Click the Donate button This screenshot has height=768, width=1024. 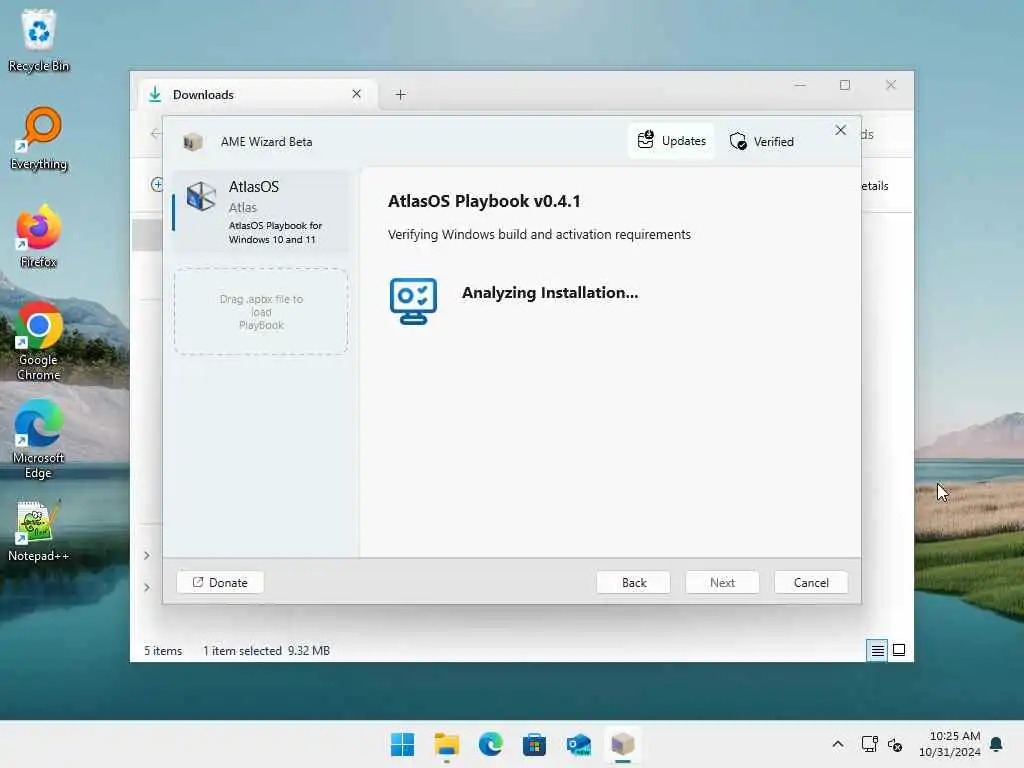tap(220, 583)
